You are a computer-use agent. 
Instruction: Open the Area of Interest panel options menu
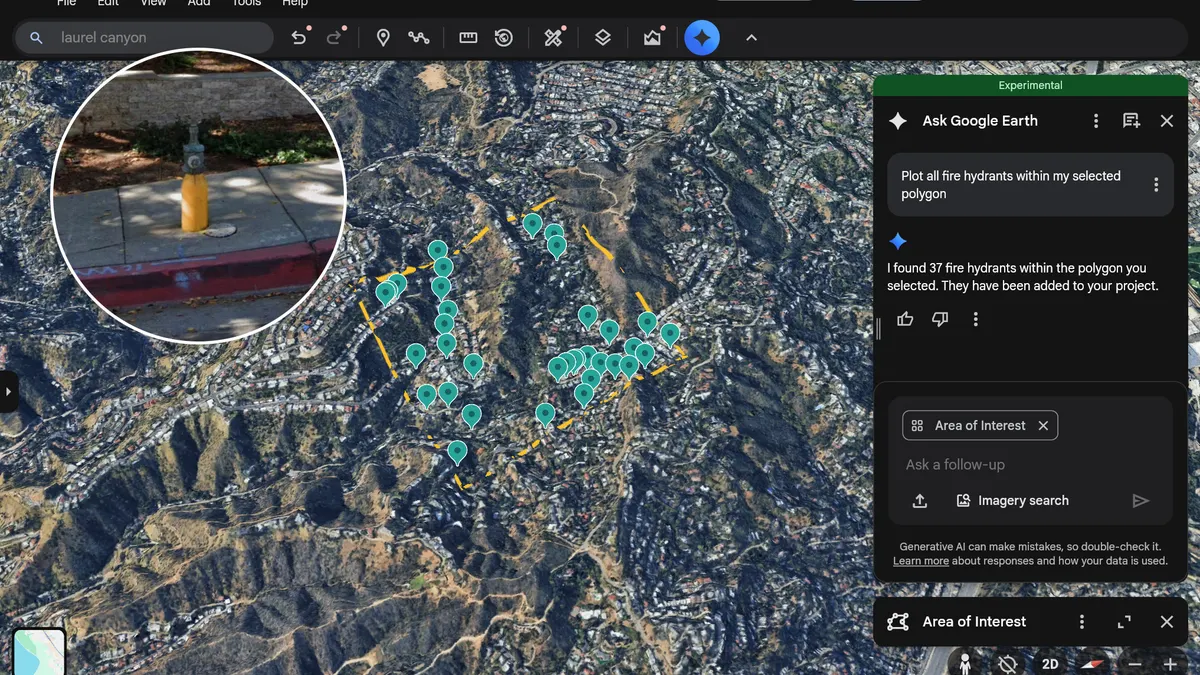click(x=1081, y=621)
